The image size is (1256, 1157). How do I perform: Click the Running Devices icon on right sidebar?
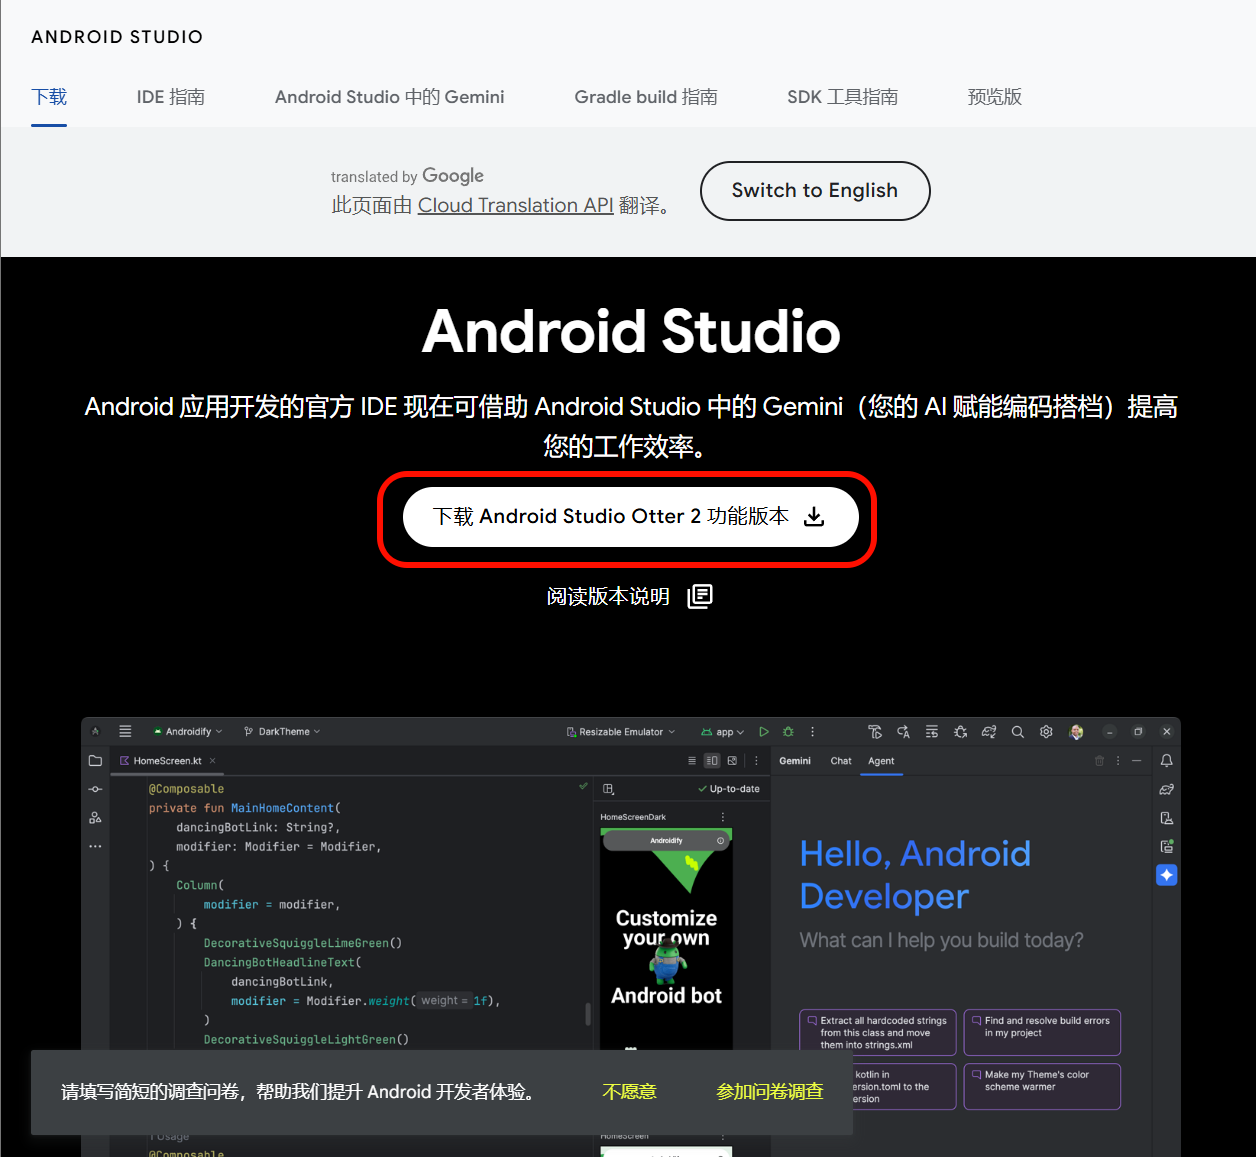pos(1166,846)
